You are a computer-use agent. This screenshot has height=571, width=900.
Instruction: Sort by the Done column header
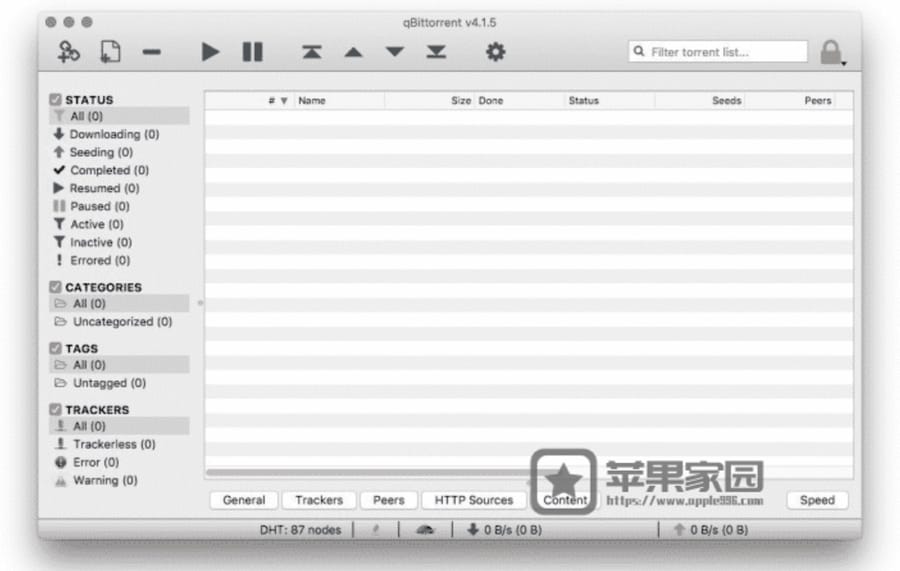click(x=519, y=100)
